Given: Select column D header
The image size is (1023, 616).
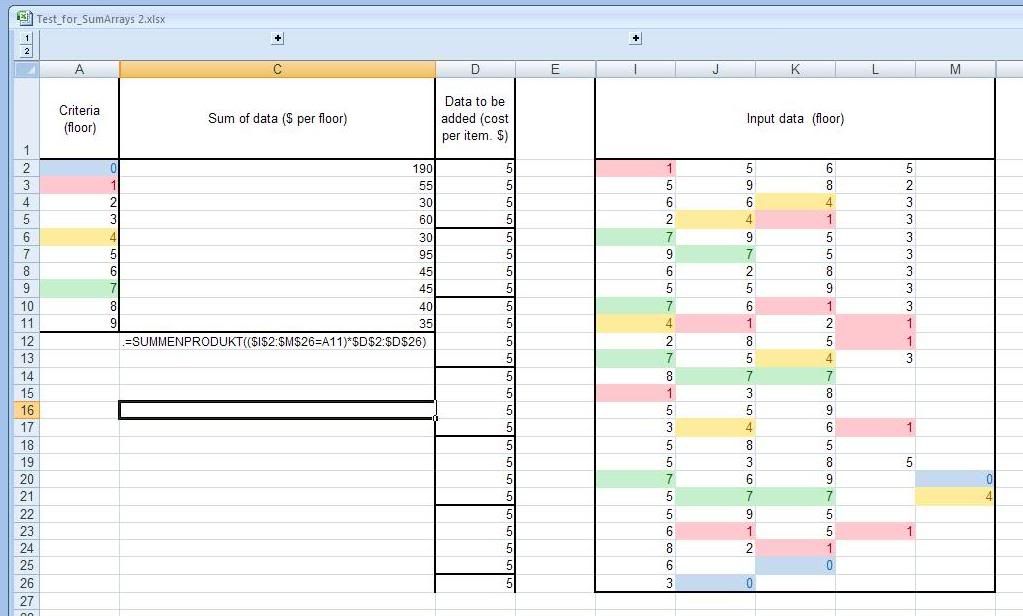Looking at the screenshot, I should pyautogui.click(x=475, y=69).
